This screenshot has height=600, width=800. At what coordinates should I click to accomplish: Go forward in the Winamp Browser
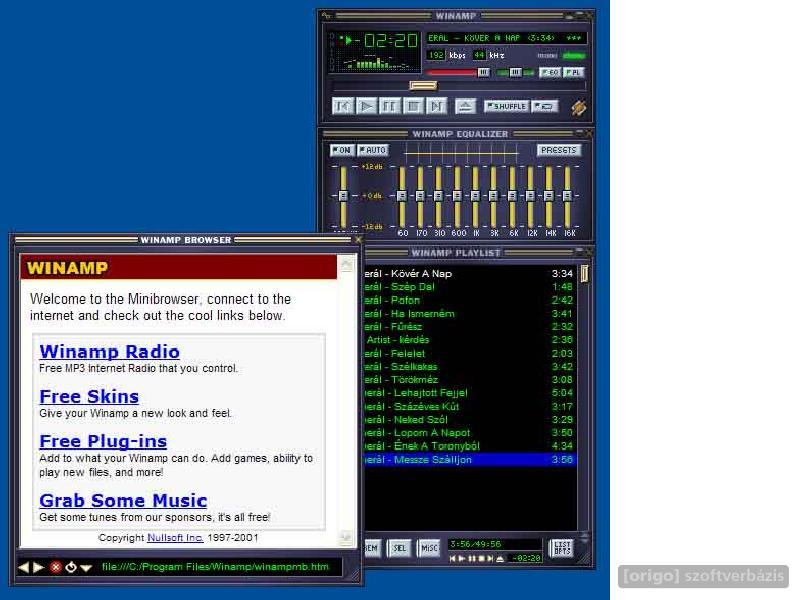(x=38, y=567)
